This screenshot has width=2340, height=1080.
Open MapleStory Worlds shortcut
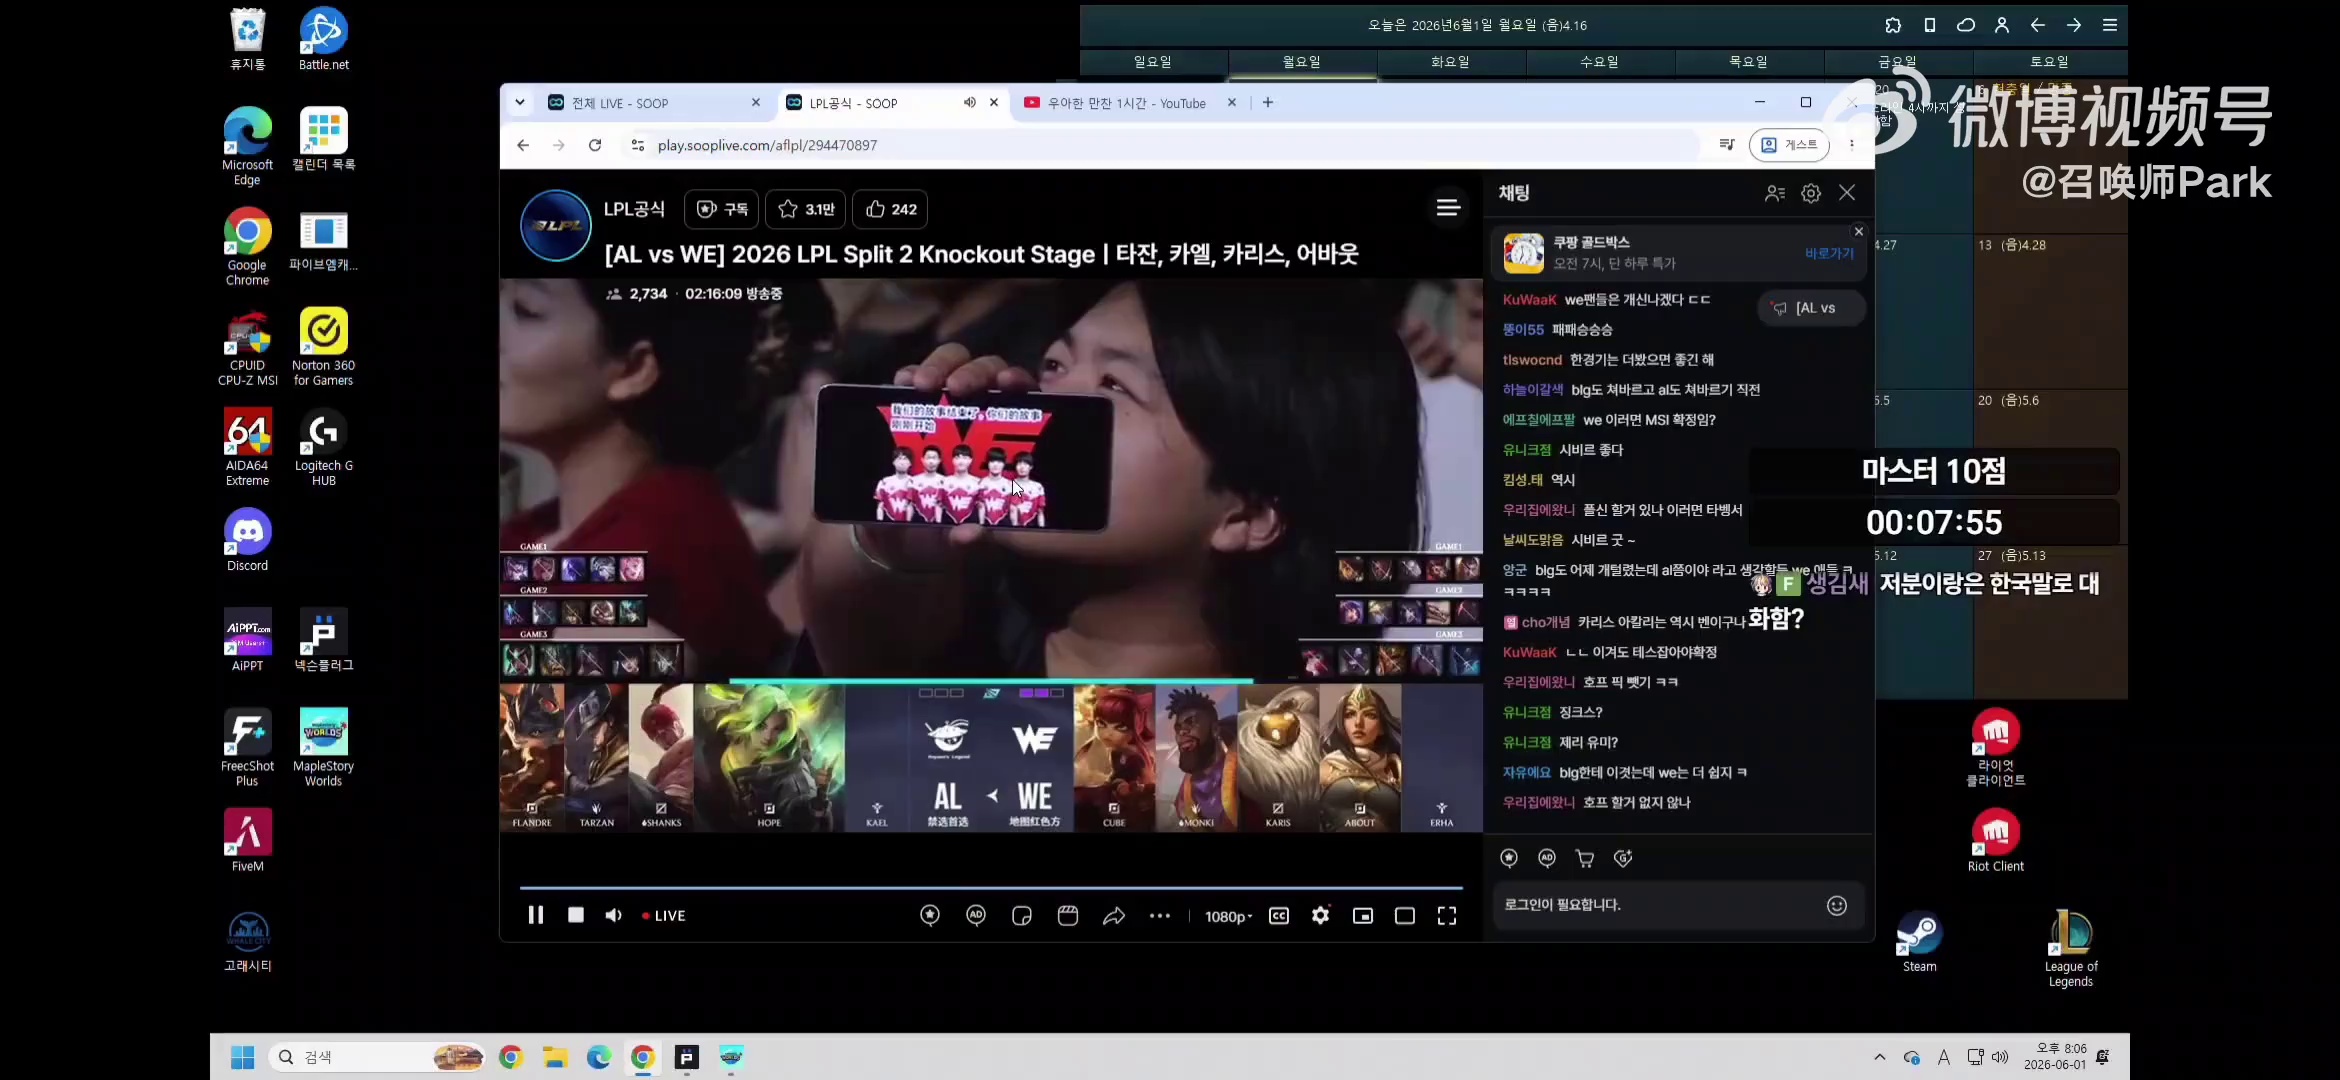[323, 748]
